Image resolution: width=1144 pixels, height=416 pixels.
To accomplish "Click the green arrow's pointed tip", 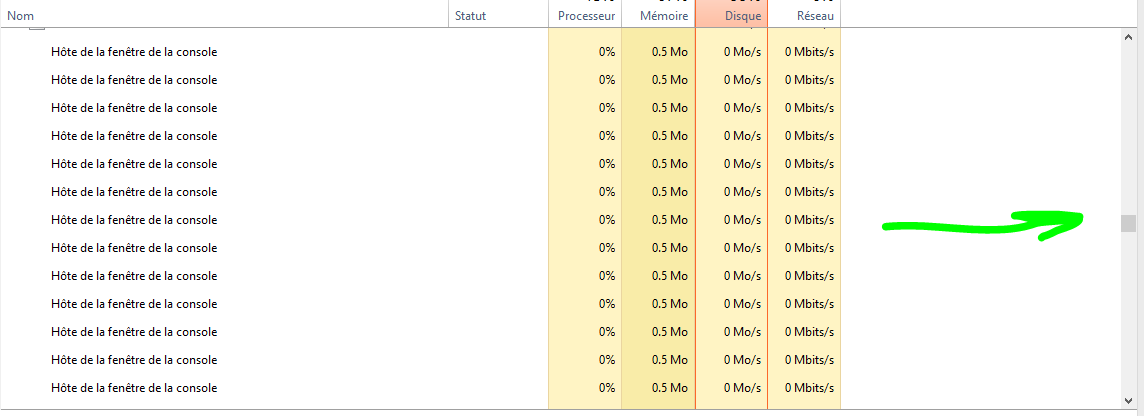I will tap(1082, 216).
